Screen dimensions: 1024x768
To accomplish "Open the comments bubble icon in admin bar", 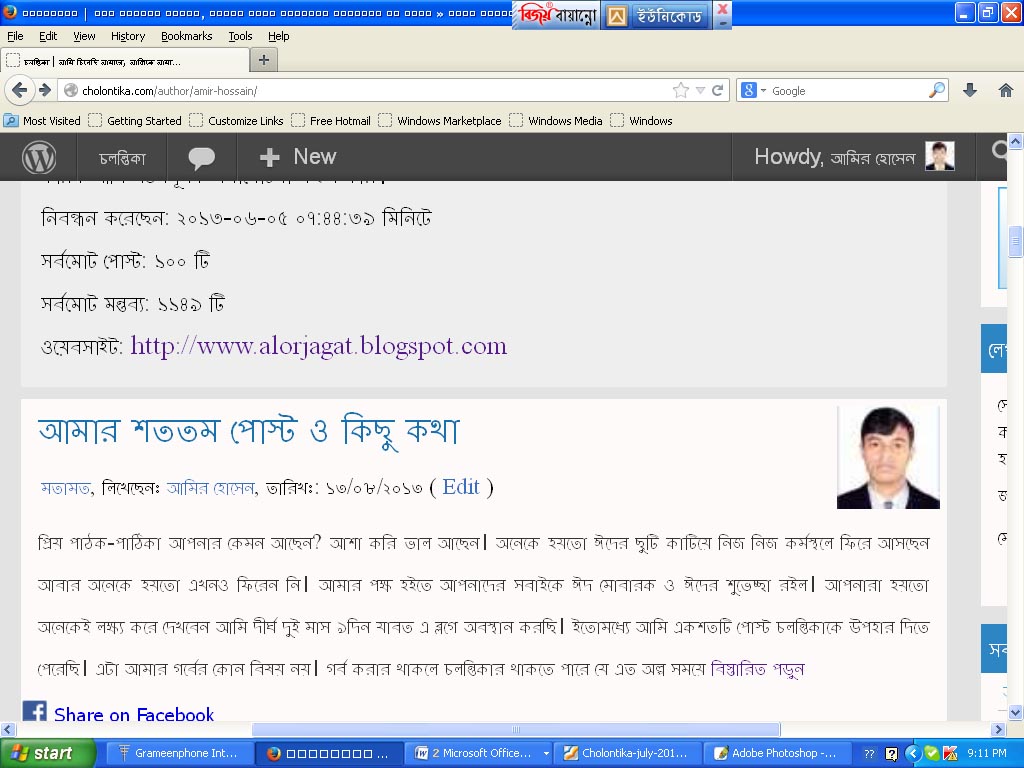I will point(201,157).
